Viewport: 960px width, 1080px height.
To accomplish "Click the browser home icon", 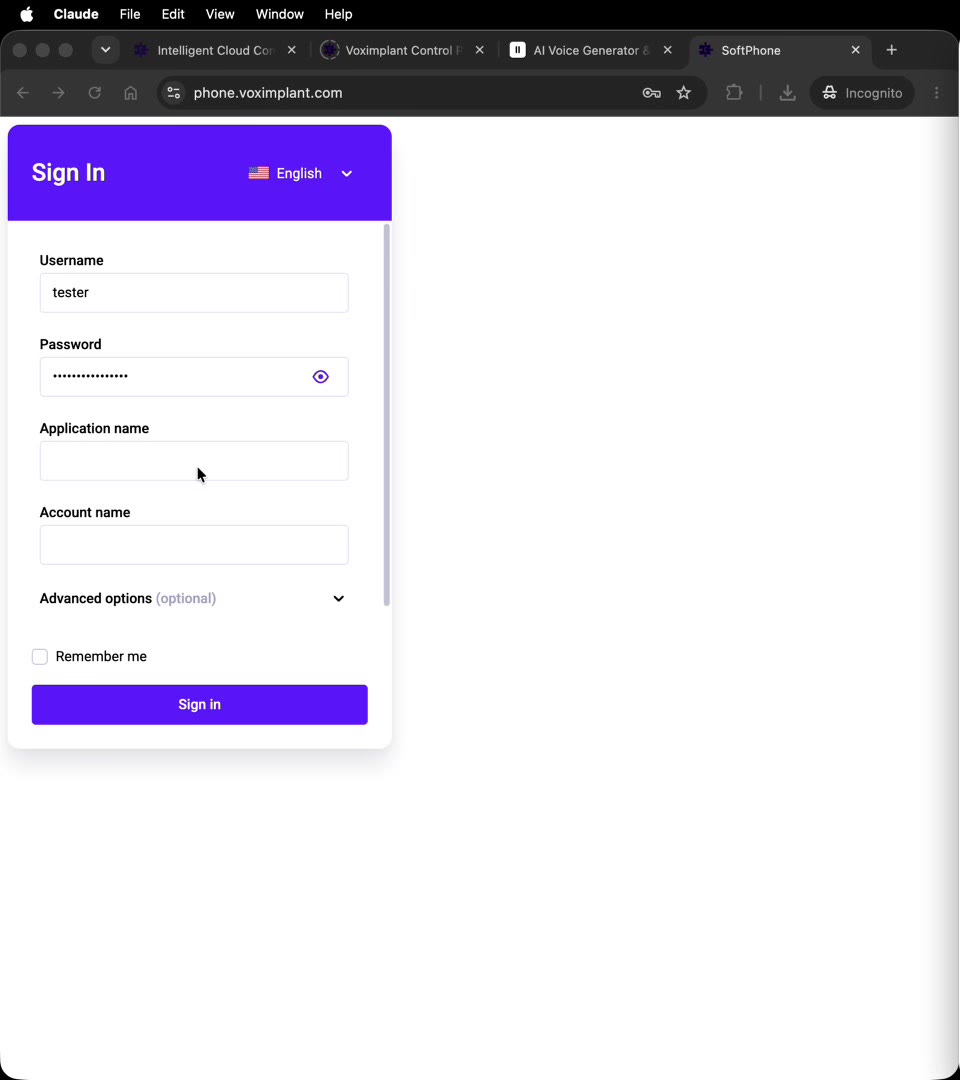I will click(130, 93).
